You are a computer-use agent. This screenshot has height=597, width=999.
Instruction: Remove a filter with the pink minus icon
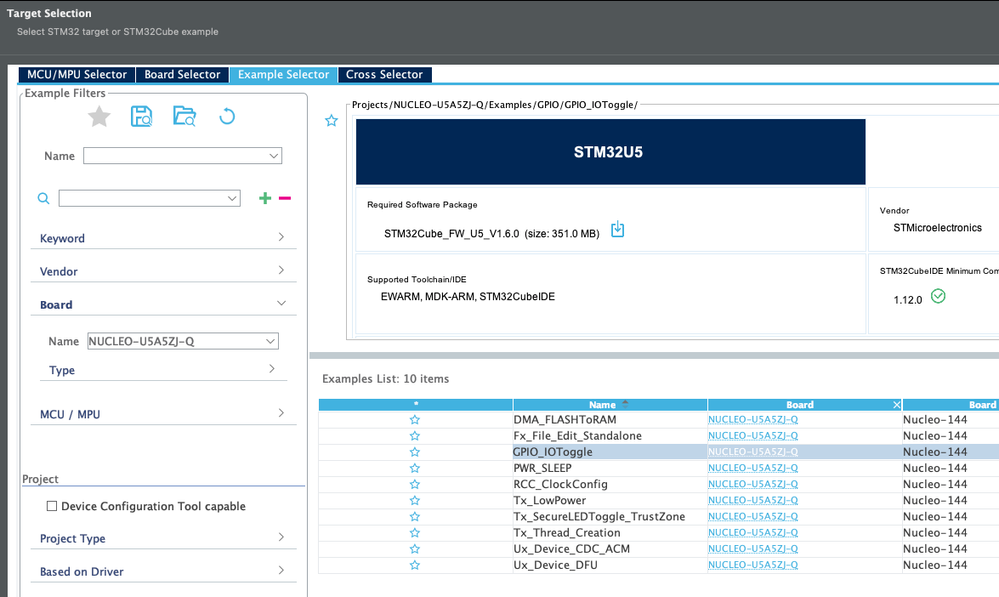point(285,198)
